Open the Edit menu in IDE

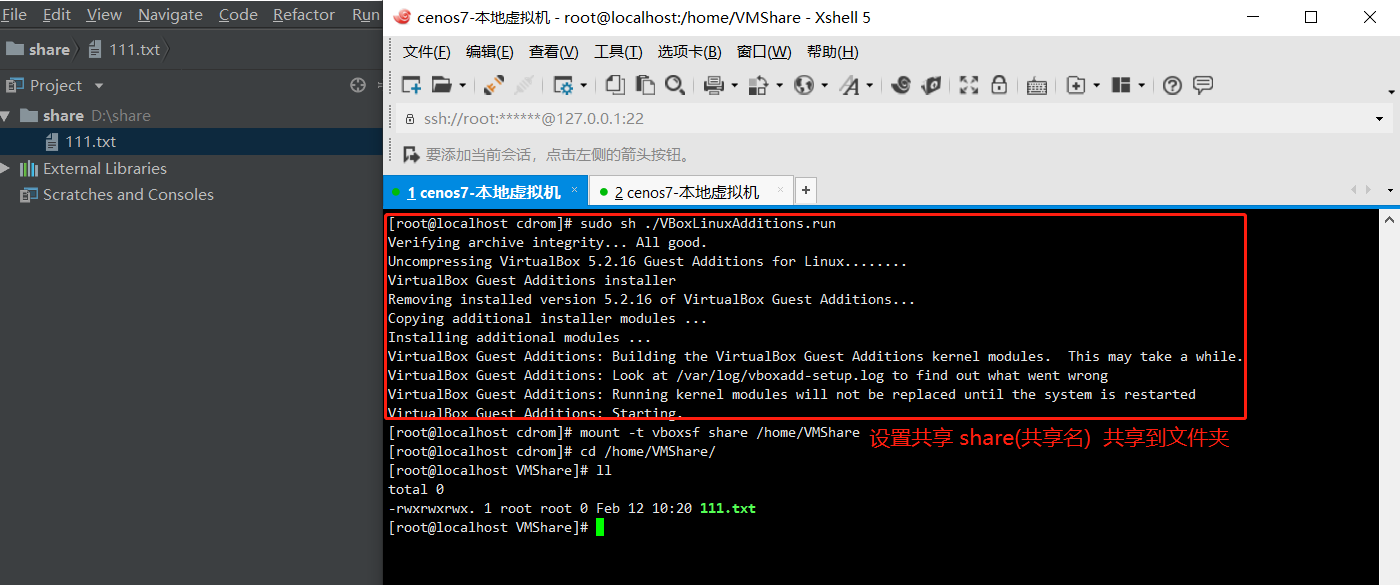point(57,15)
